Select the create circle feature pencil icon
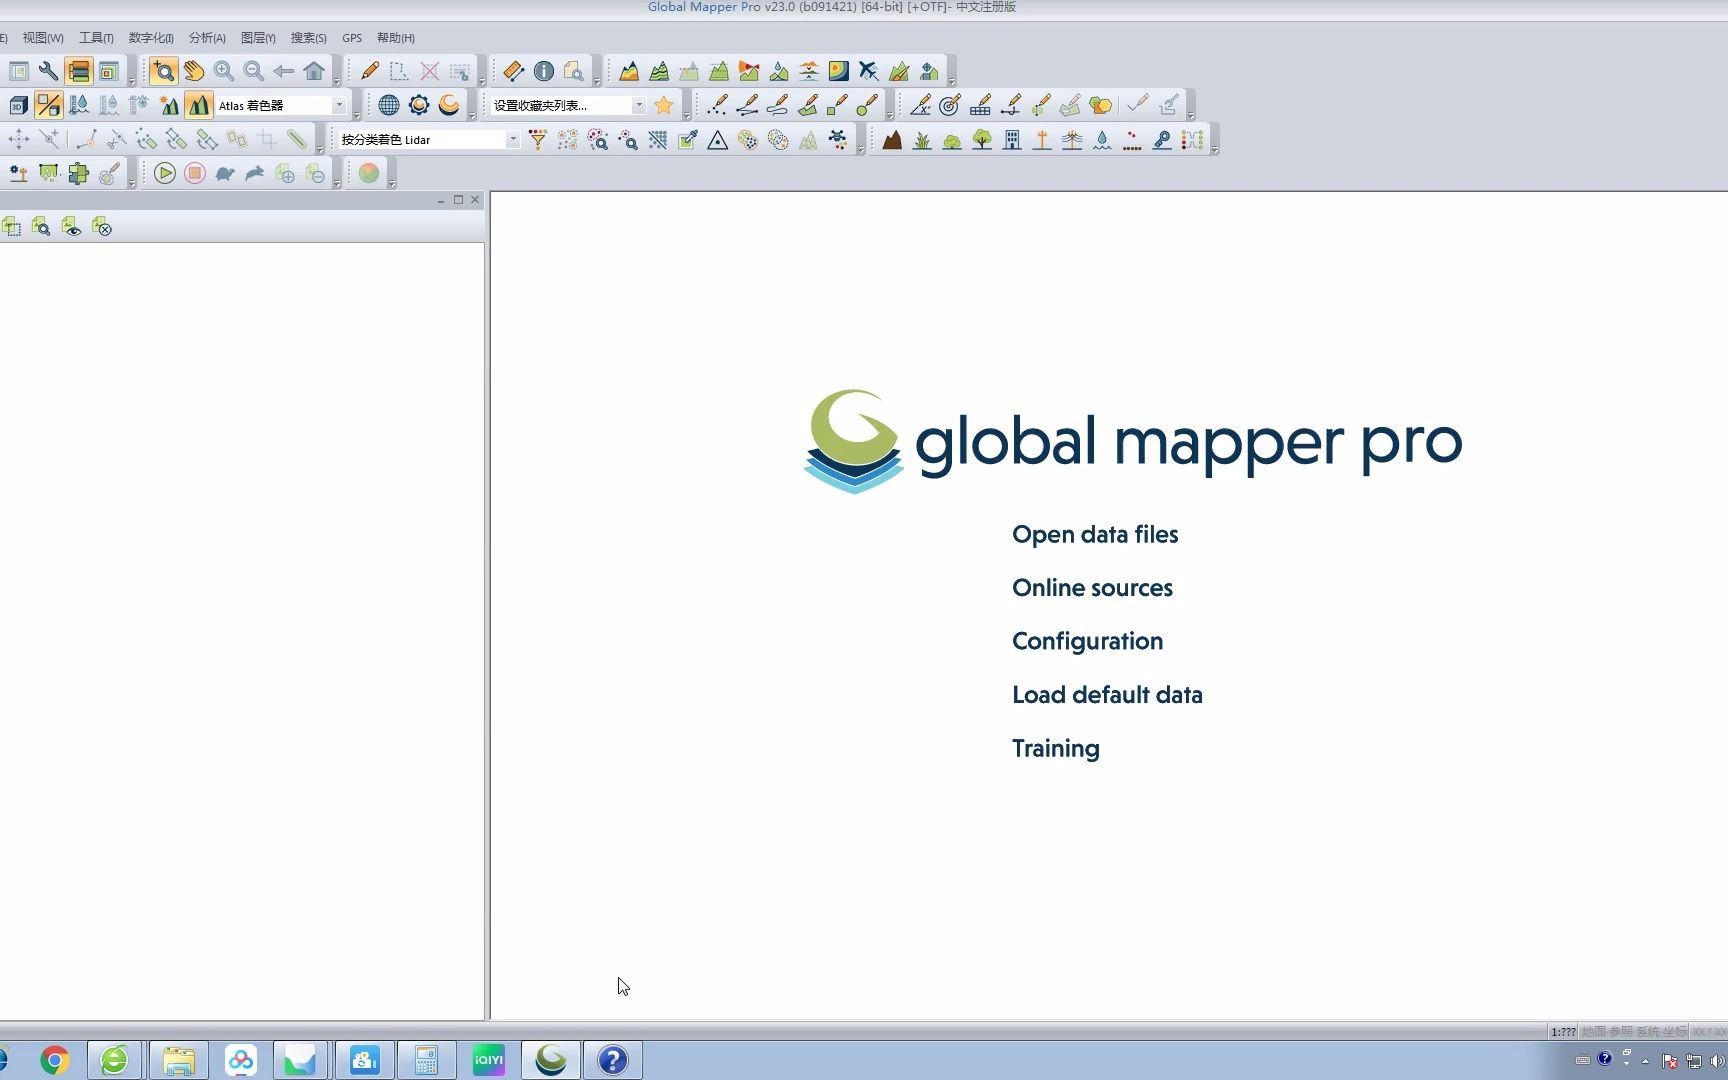 [x=867, y=105]
